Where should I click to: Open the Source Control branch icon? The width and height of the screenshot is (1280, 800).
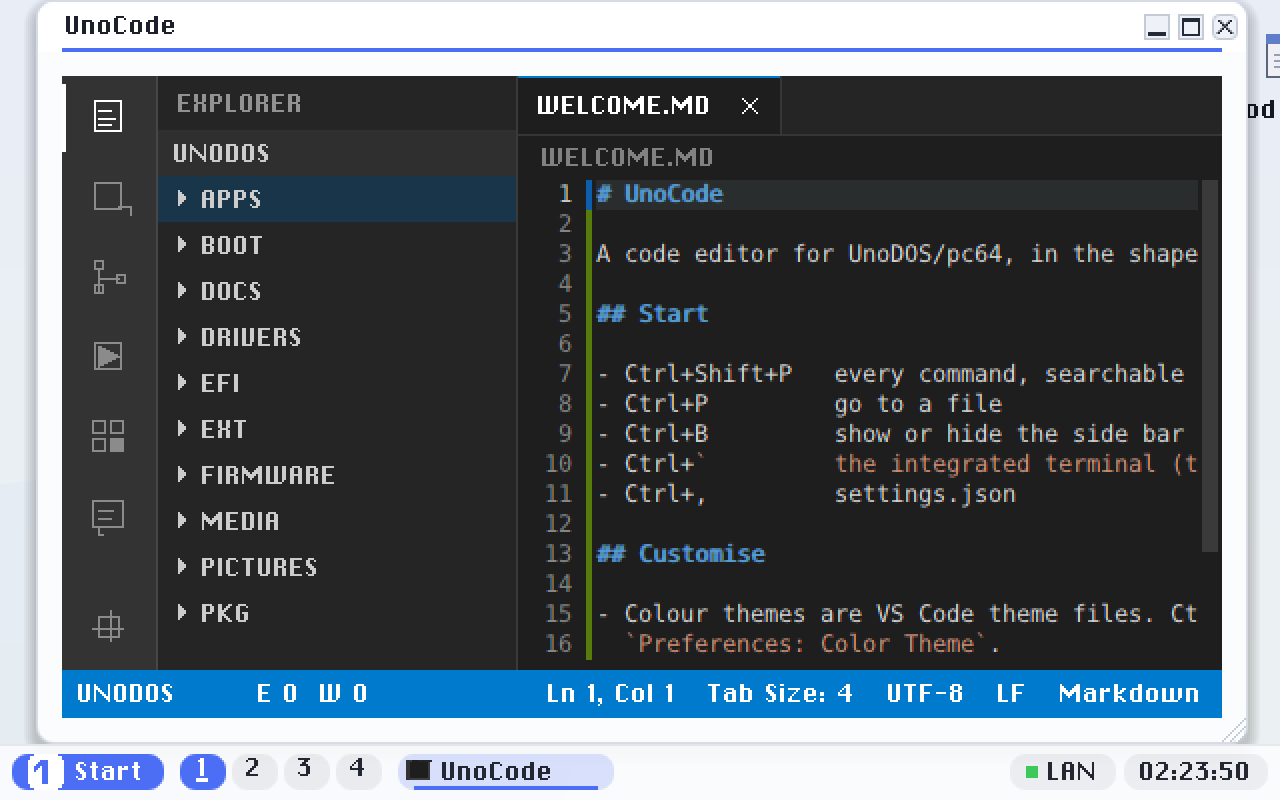tap(109, 277)
